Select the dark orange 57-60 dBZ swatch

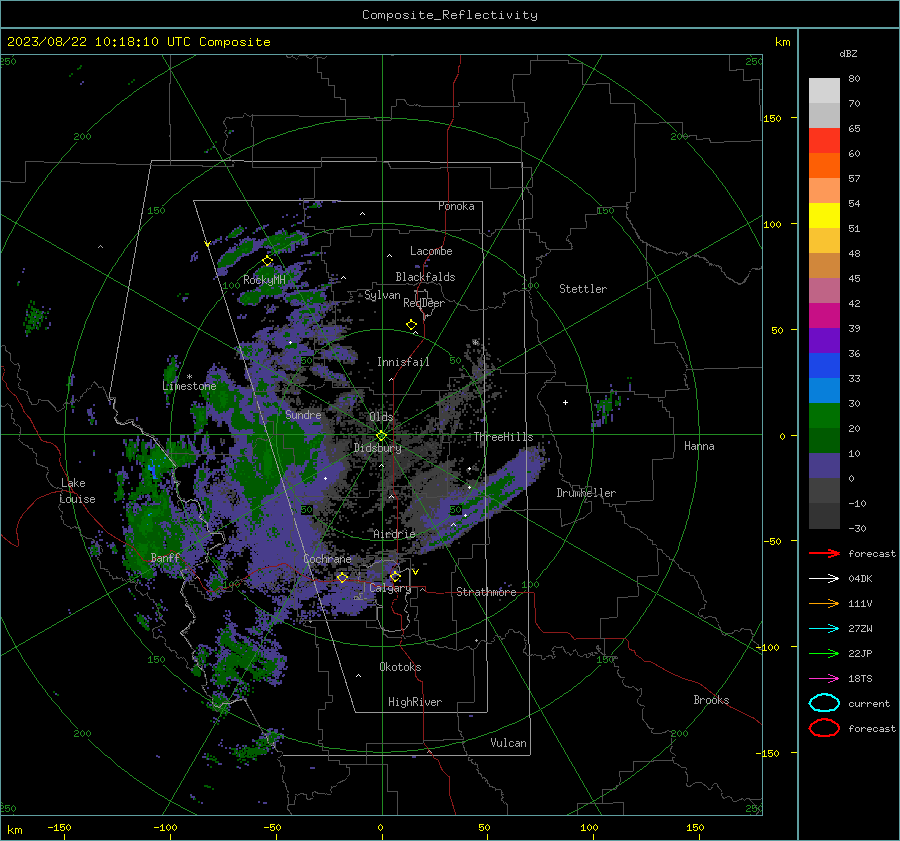pyautogui.click(x=824, y=165)
